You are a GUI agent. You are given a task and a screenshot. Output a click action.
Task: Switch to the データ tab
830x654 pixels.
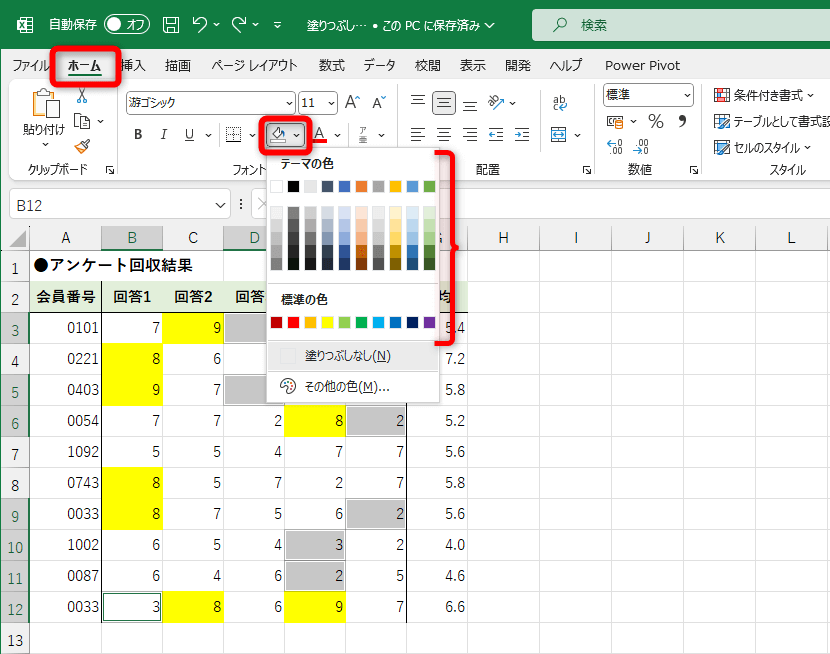coord(379,65)
